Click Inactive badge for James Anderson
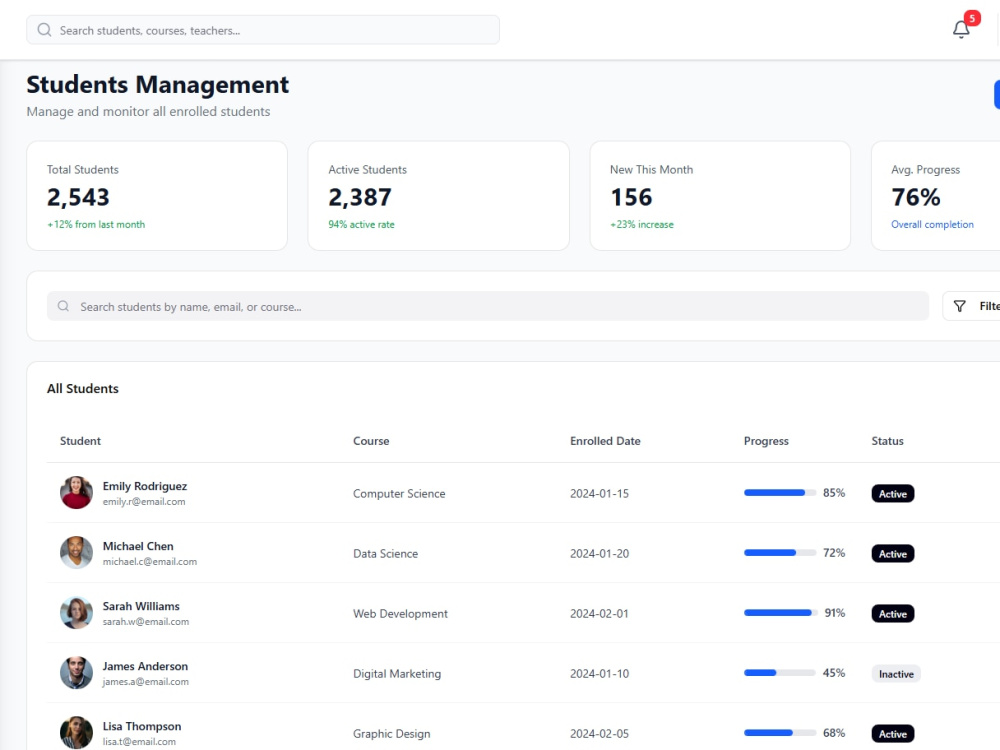Image resolution: width=1000 pixels, height=750 pixels. pos(896,673)
